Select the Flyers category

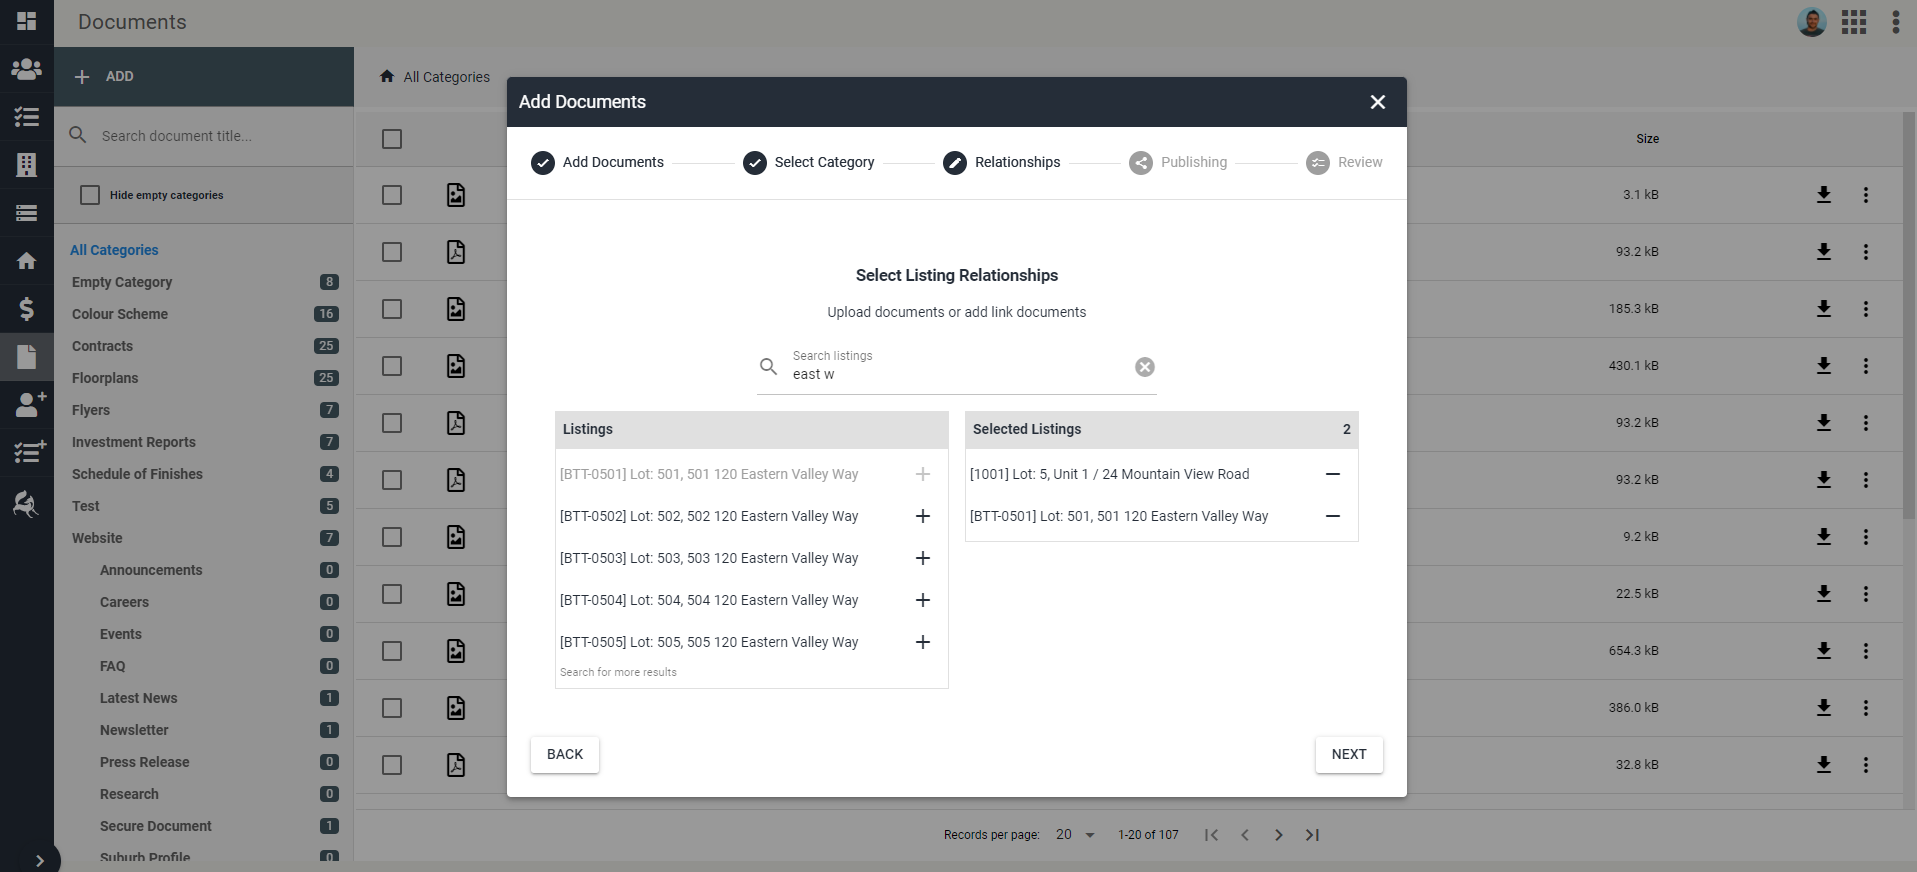[91, 410]
